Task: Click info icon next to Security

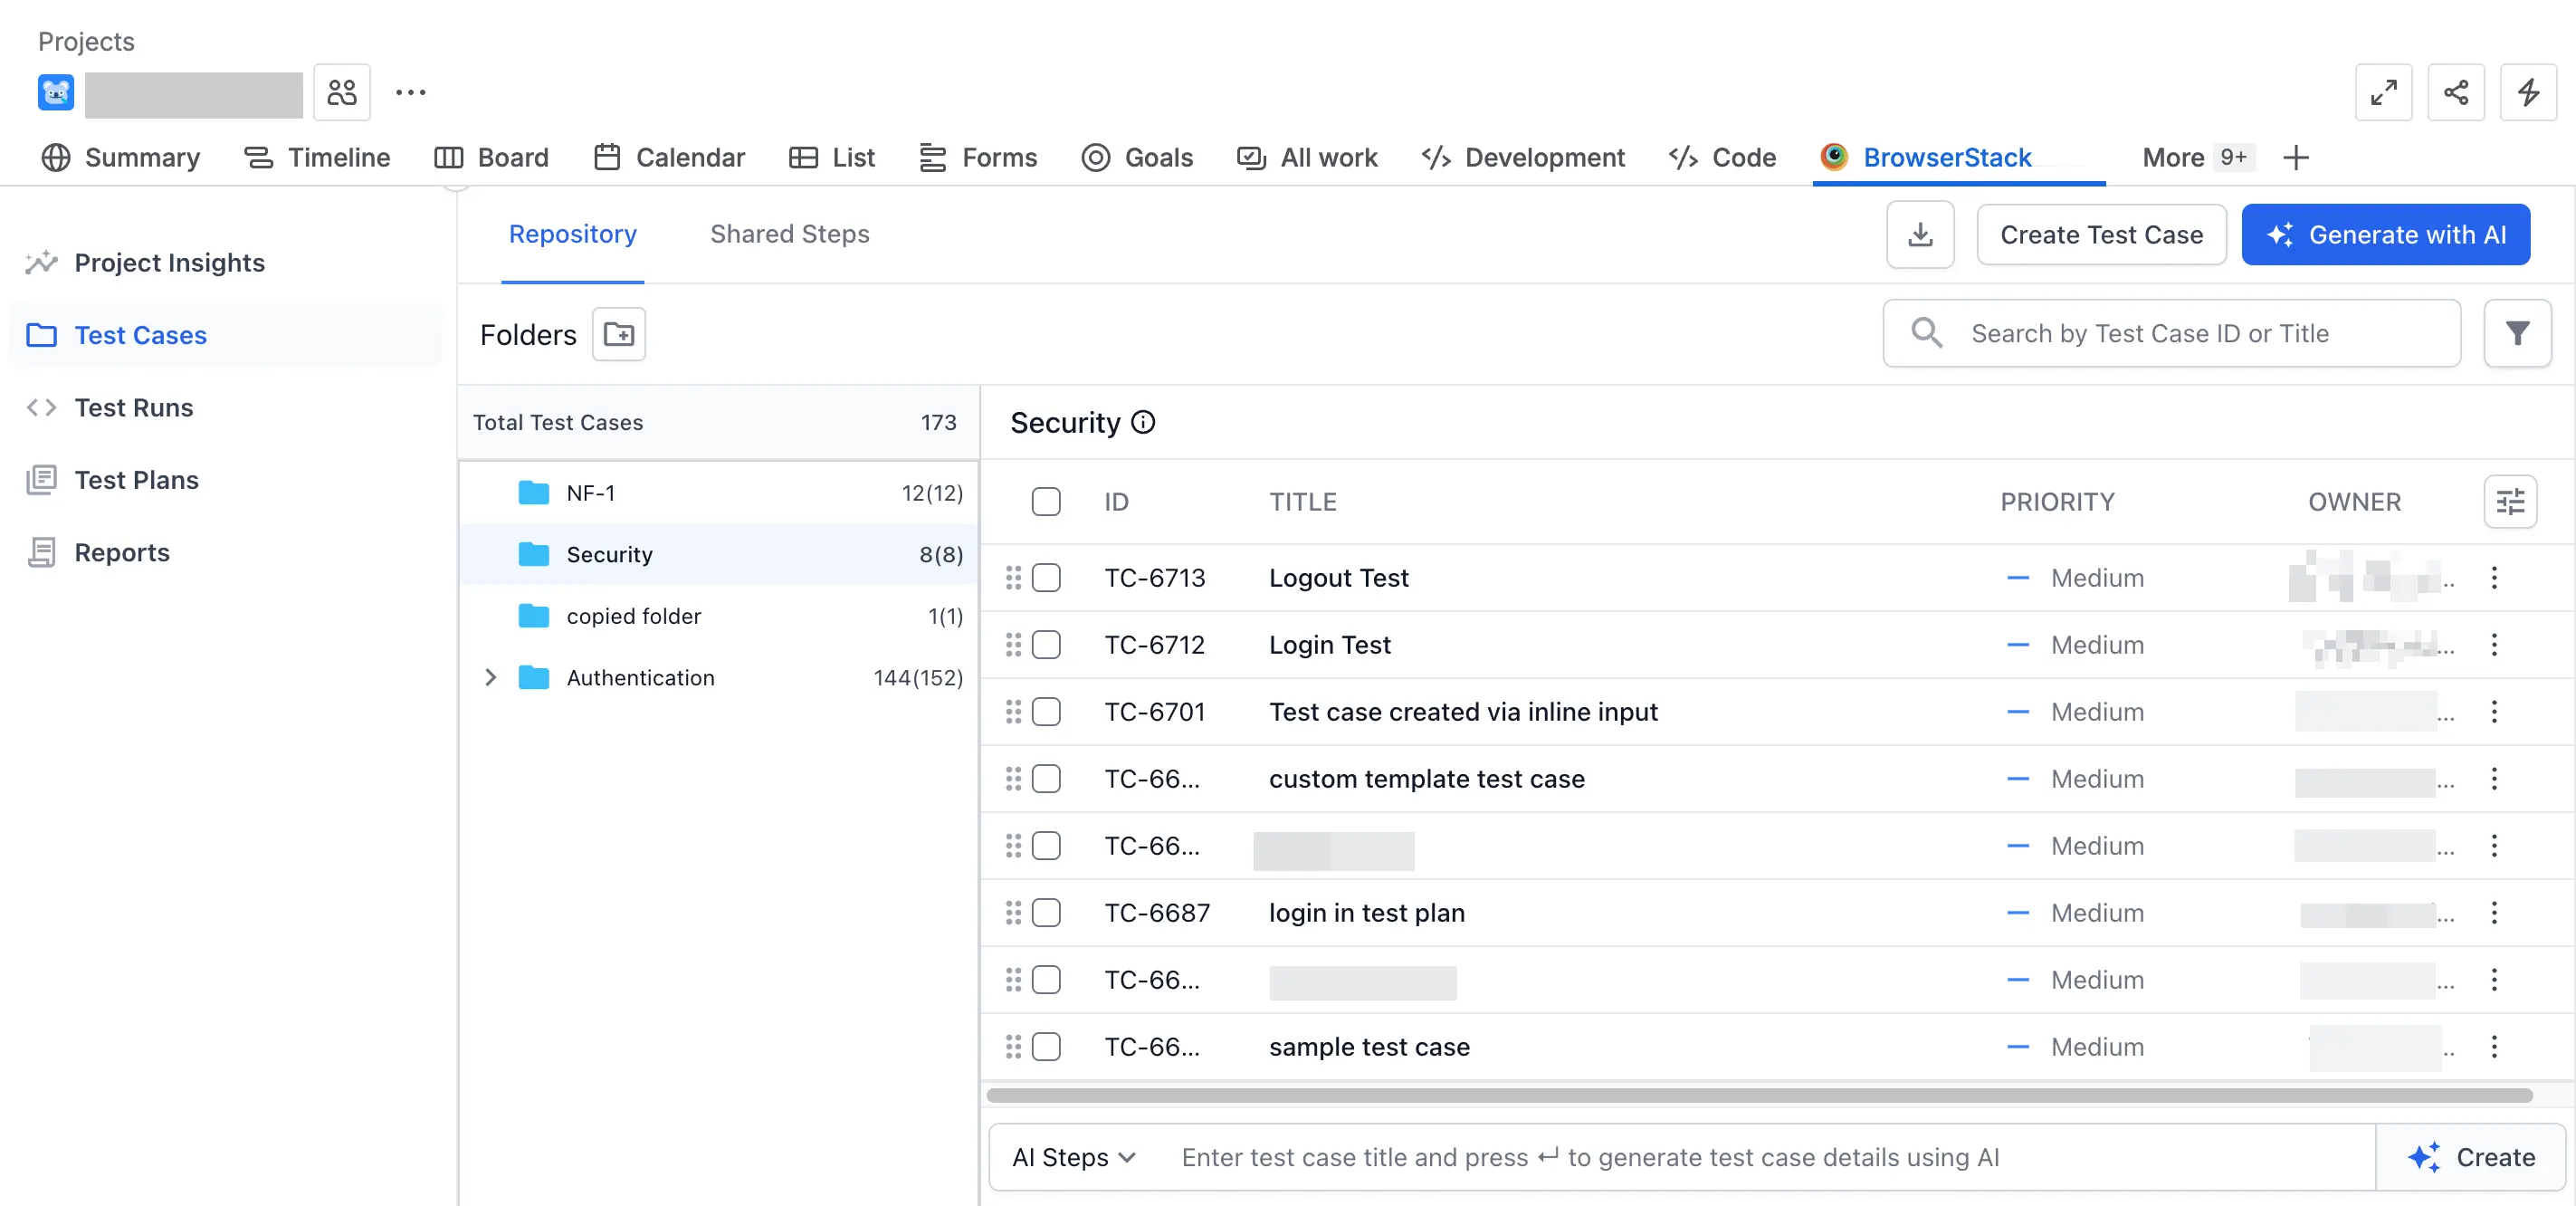Action: coord(1143,422)
